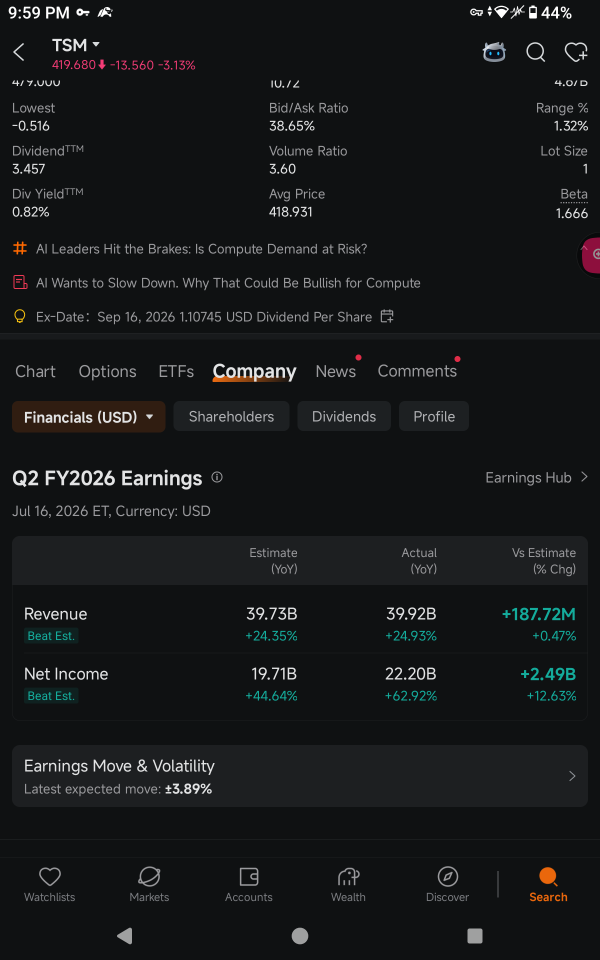600x960 pixels.
Task: Open the AI assistant robot icon
Action: 494,53
